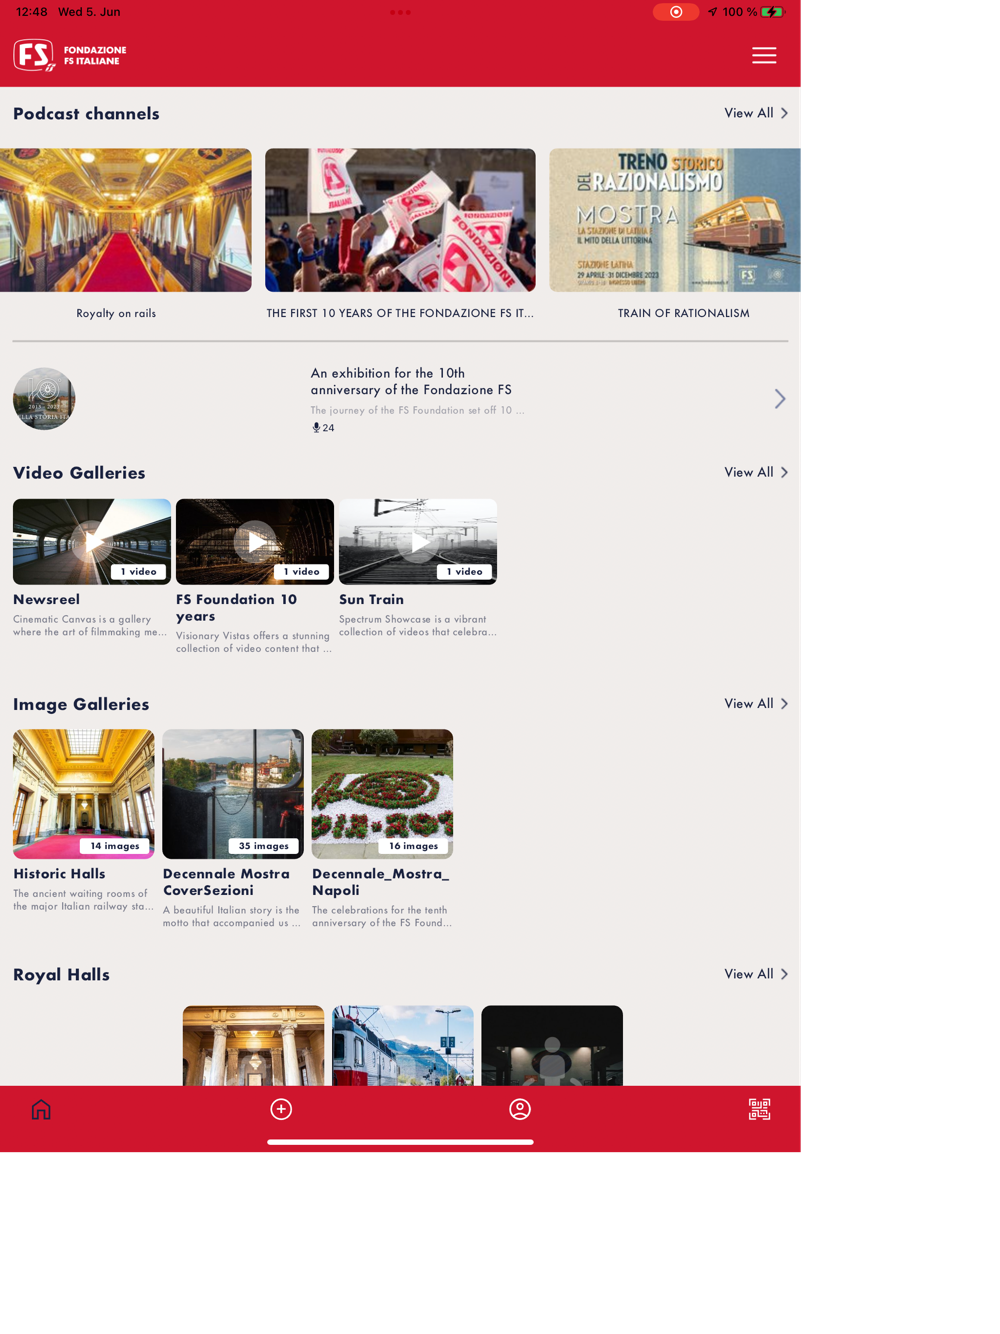Viewport: 1000px width, 1334px height.
Task: Tap the microphone episode count icon
Action: [317, 428]
